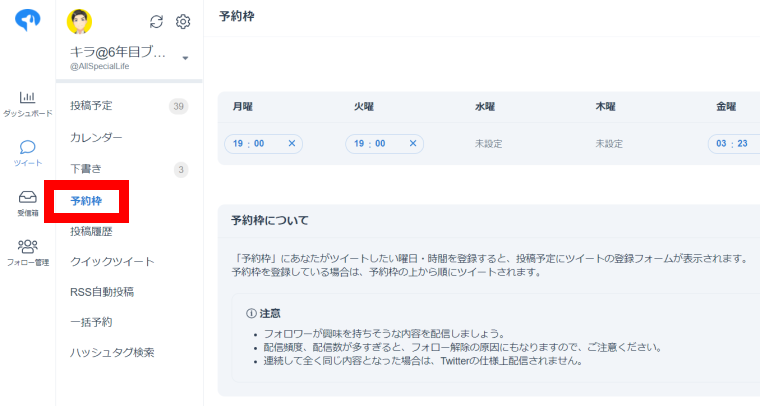Open カレンダー in the sidebar
Image resolution: width=760 pixels, height=406 pixels.
[x=96, y=137]
